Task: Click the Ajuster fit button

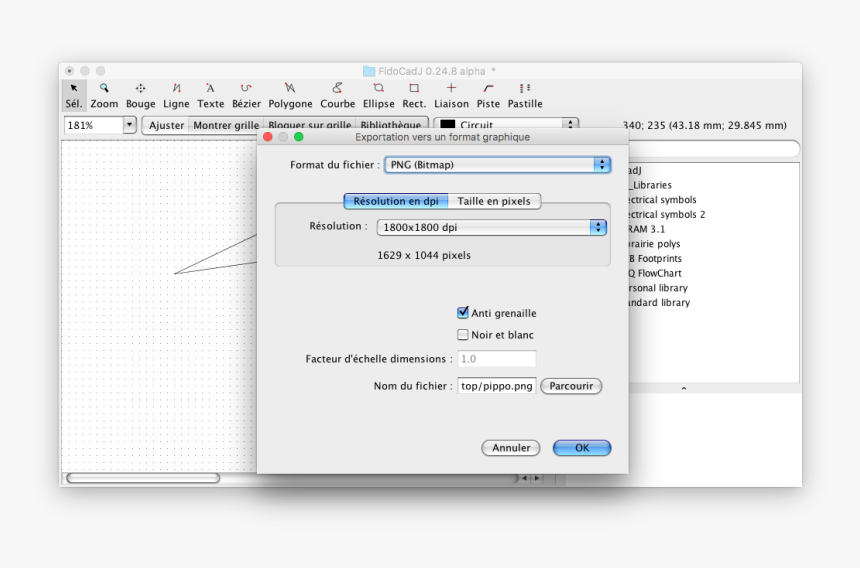Action: tap(166, 125)
